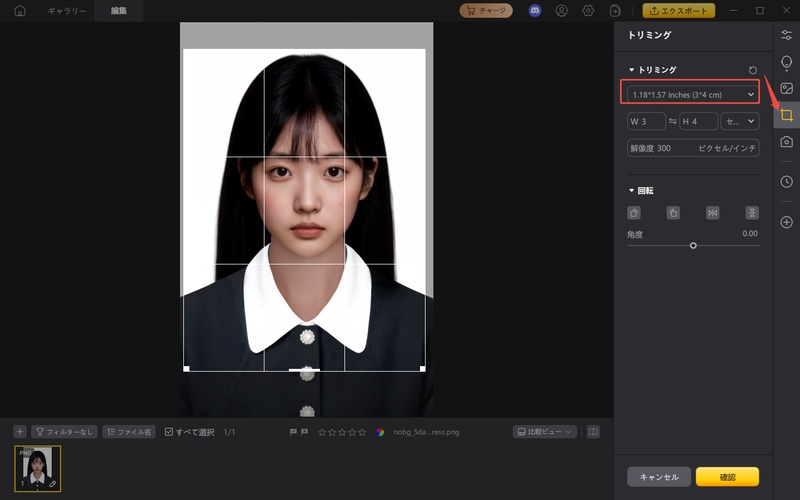Click the bottom-left crop corner handle

click(186, 368)
